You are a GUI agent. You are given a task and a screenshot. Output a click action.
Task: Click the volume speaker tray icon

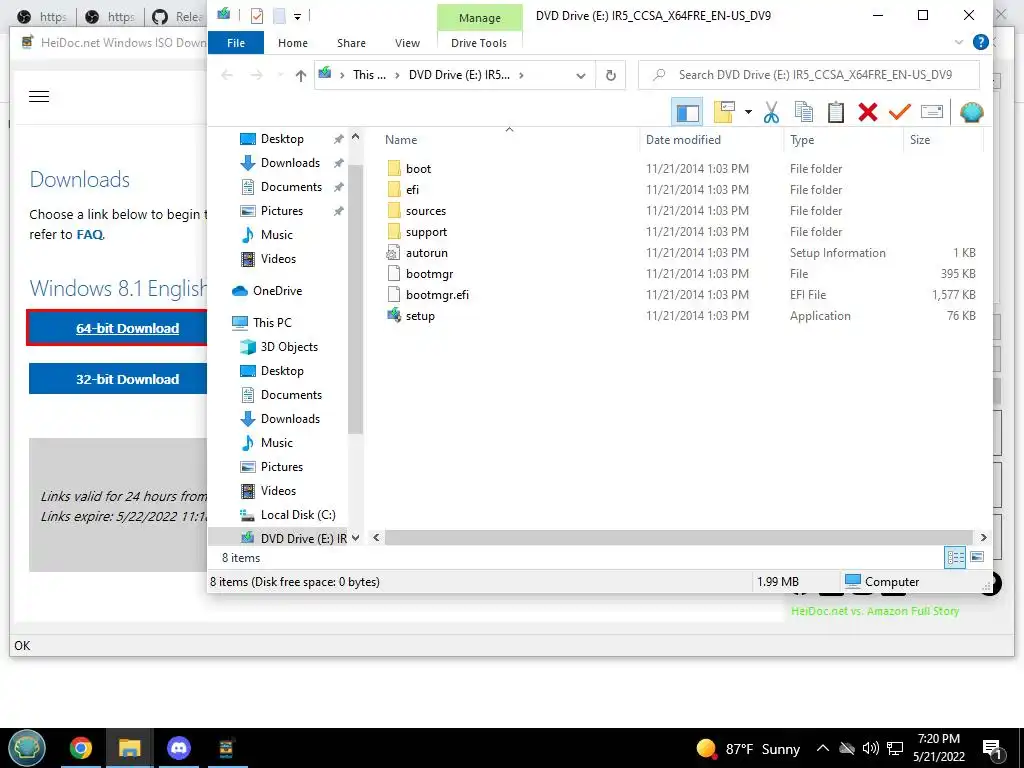(x=870, y=748)
